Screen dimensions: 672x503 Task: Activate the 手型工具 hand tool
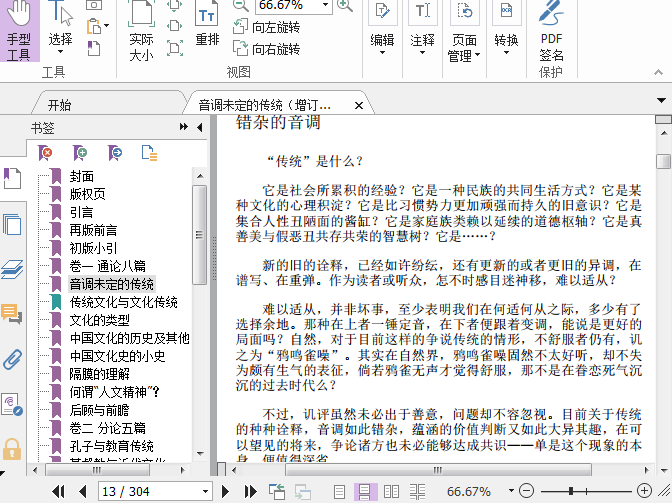tap(19, 31)
